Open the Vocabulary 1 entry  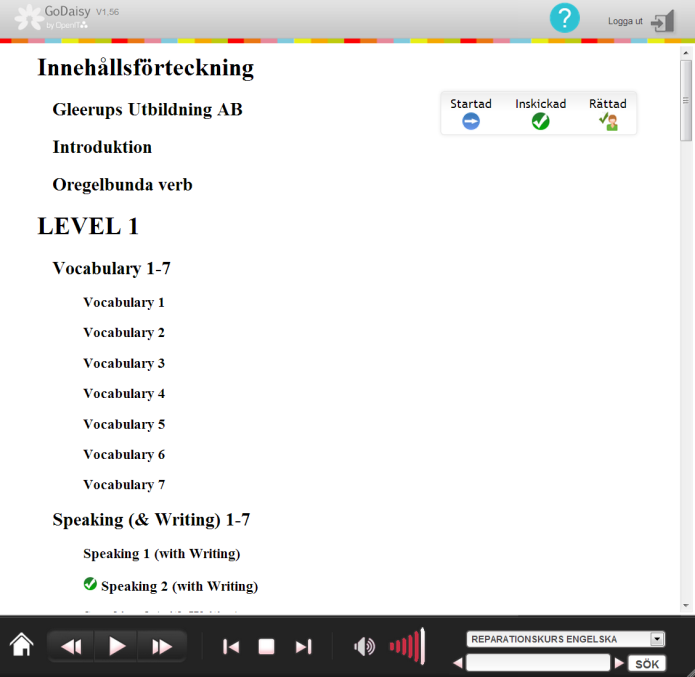click(124, 302)
